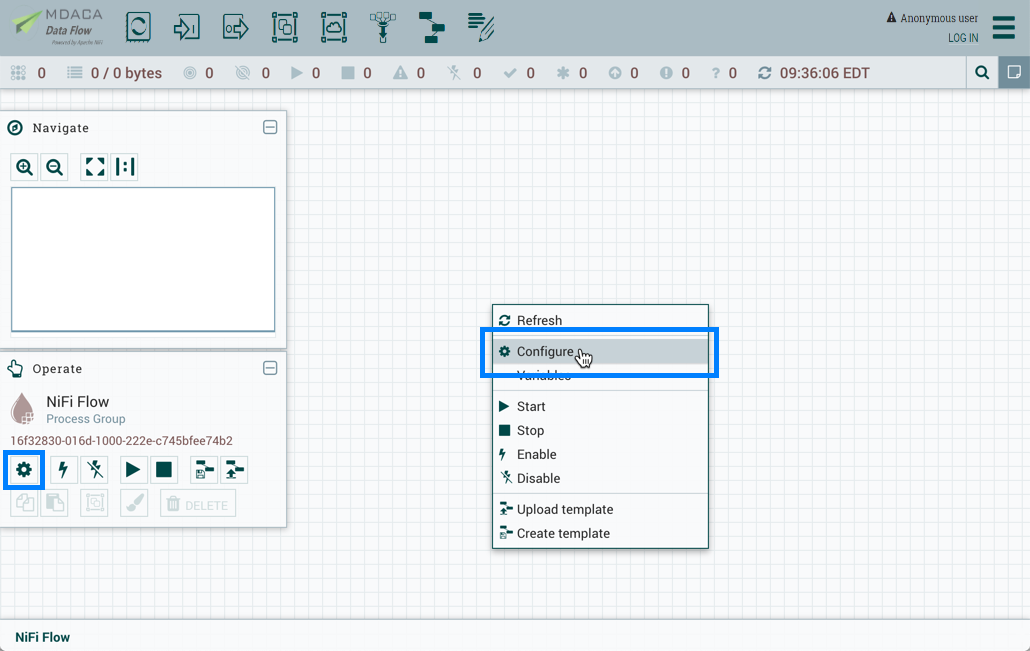The height and width of the screenshot is (651, 1030).
Task: Open the hamburger menu at top right
Action: pos(1003,28)
